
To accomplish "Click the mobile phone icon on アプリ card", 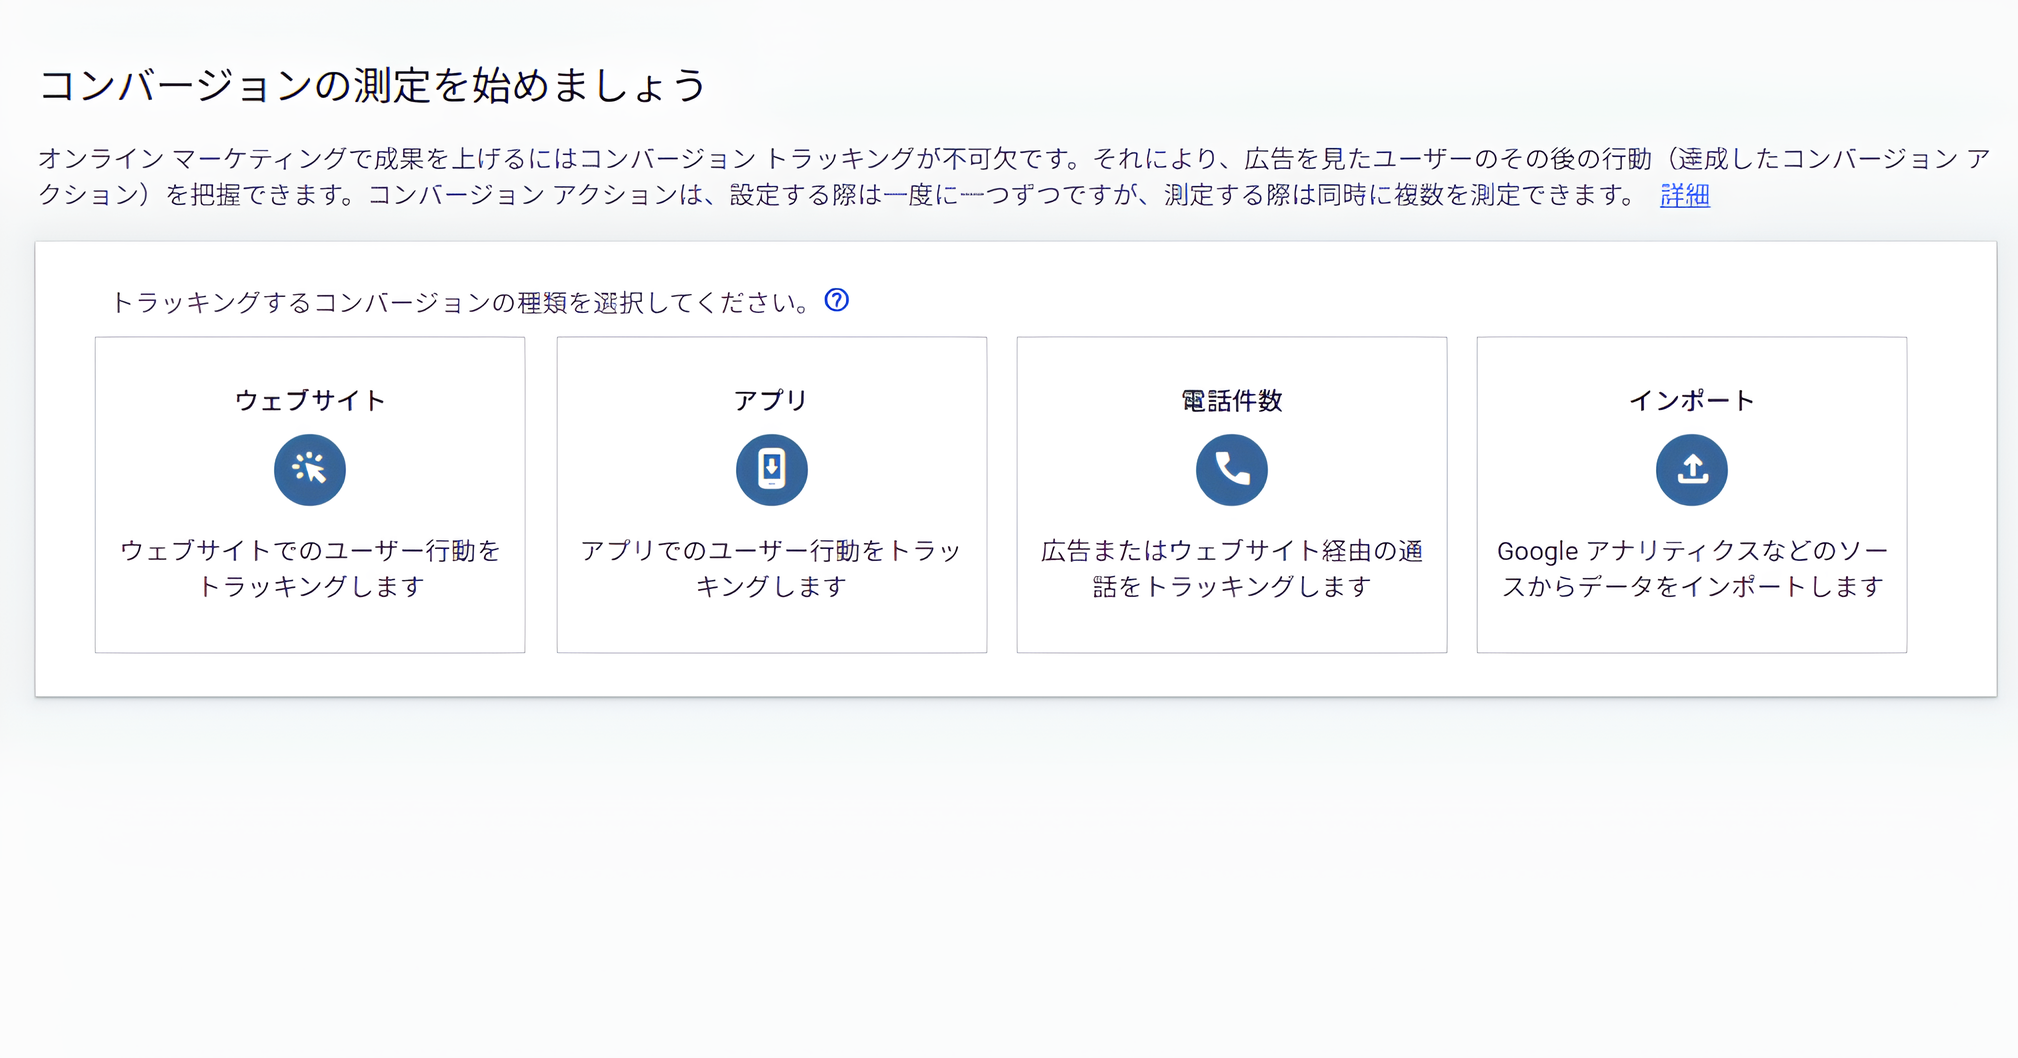I will coord(771,469).
